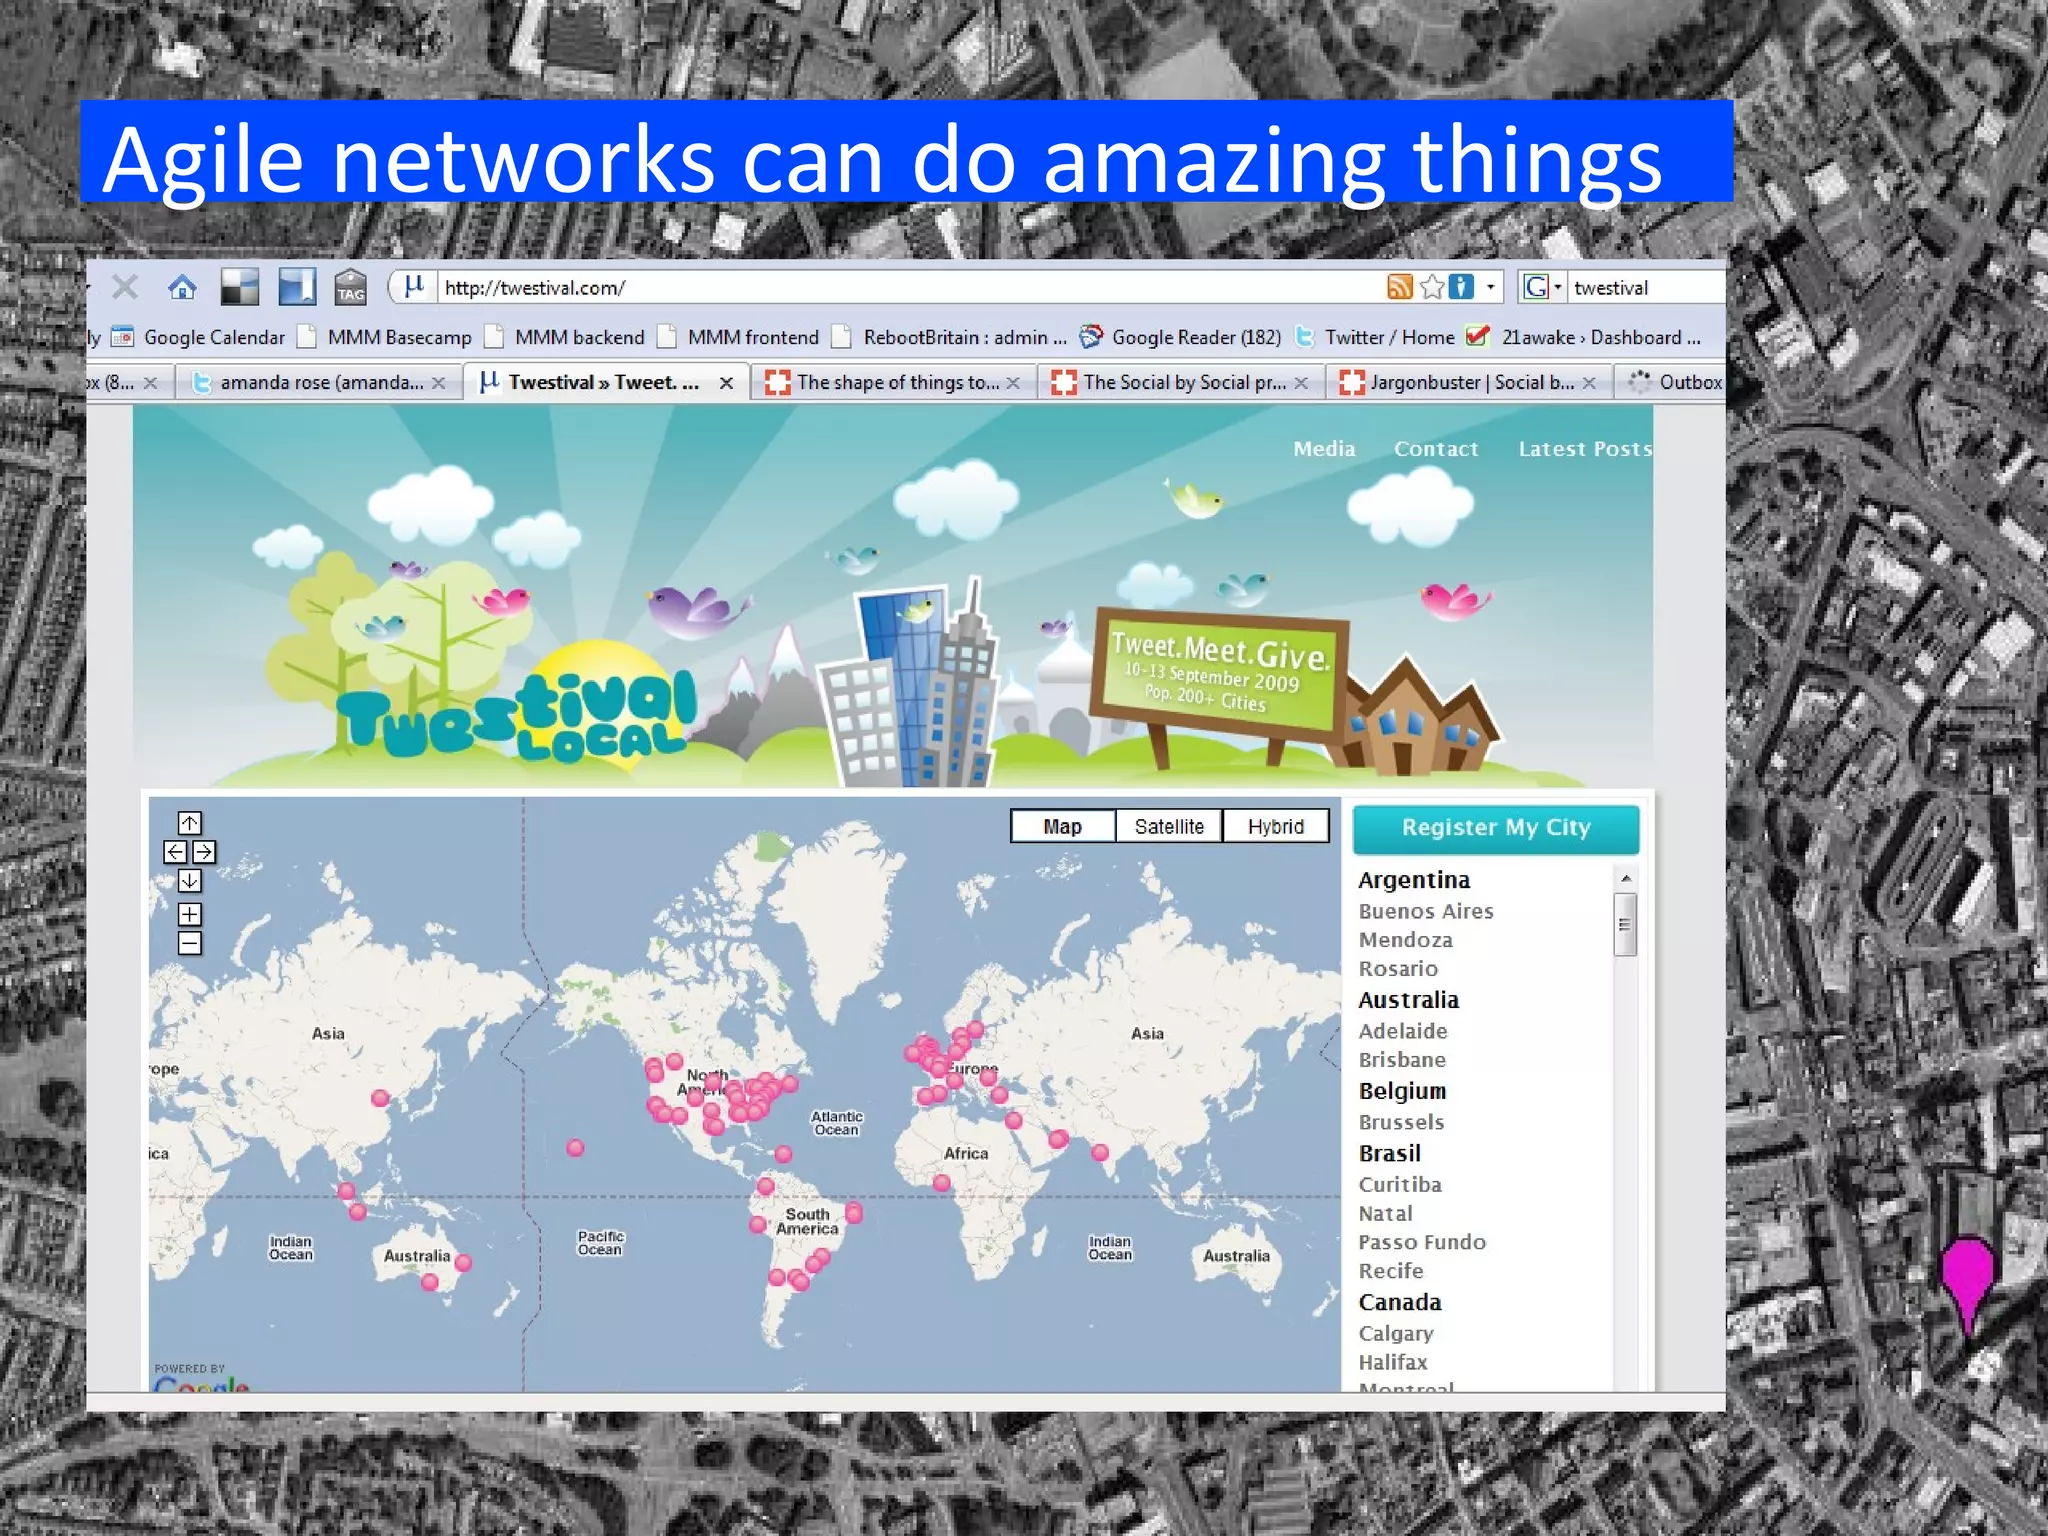Pan the map down arrow

click(x=190, y=881)
